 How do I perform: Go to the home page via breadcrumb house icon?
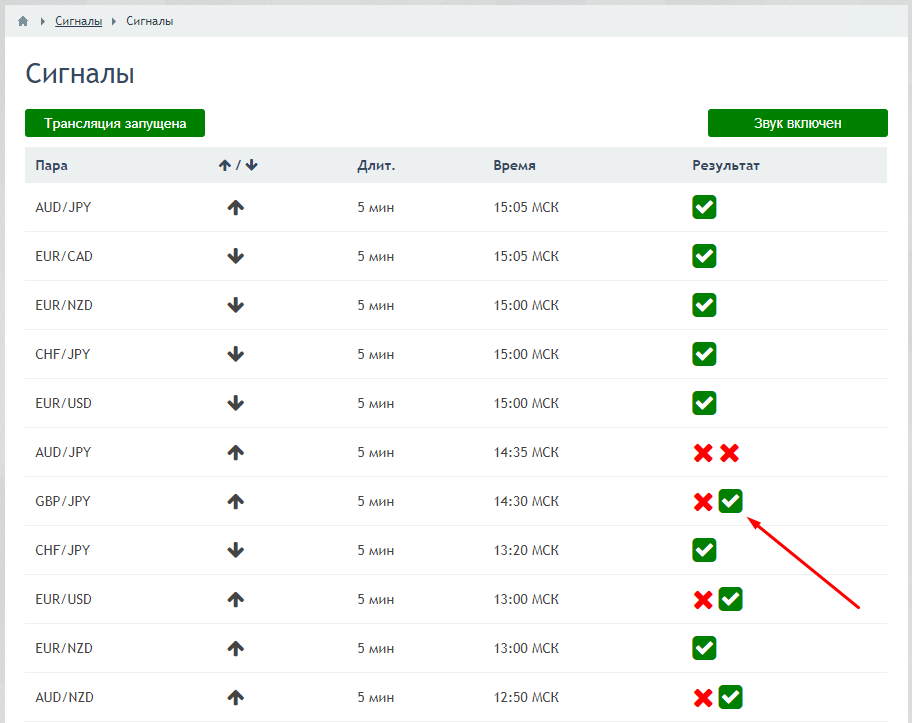point(23,22)
